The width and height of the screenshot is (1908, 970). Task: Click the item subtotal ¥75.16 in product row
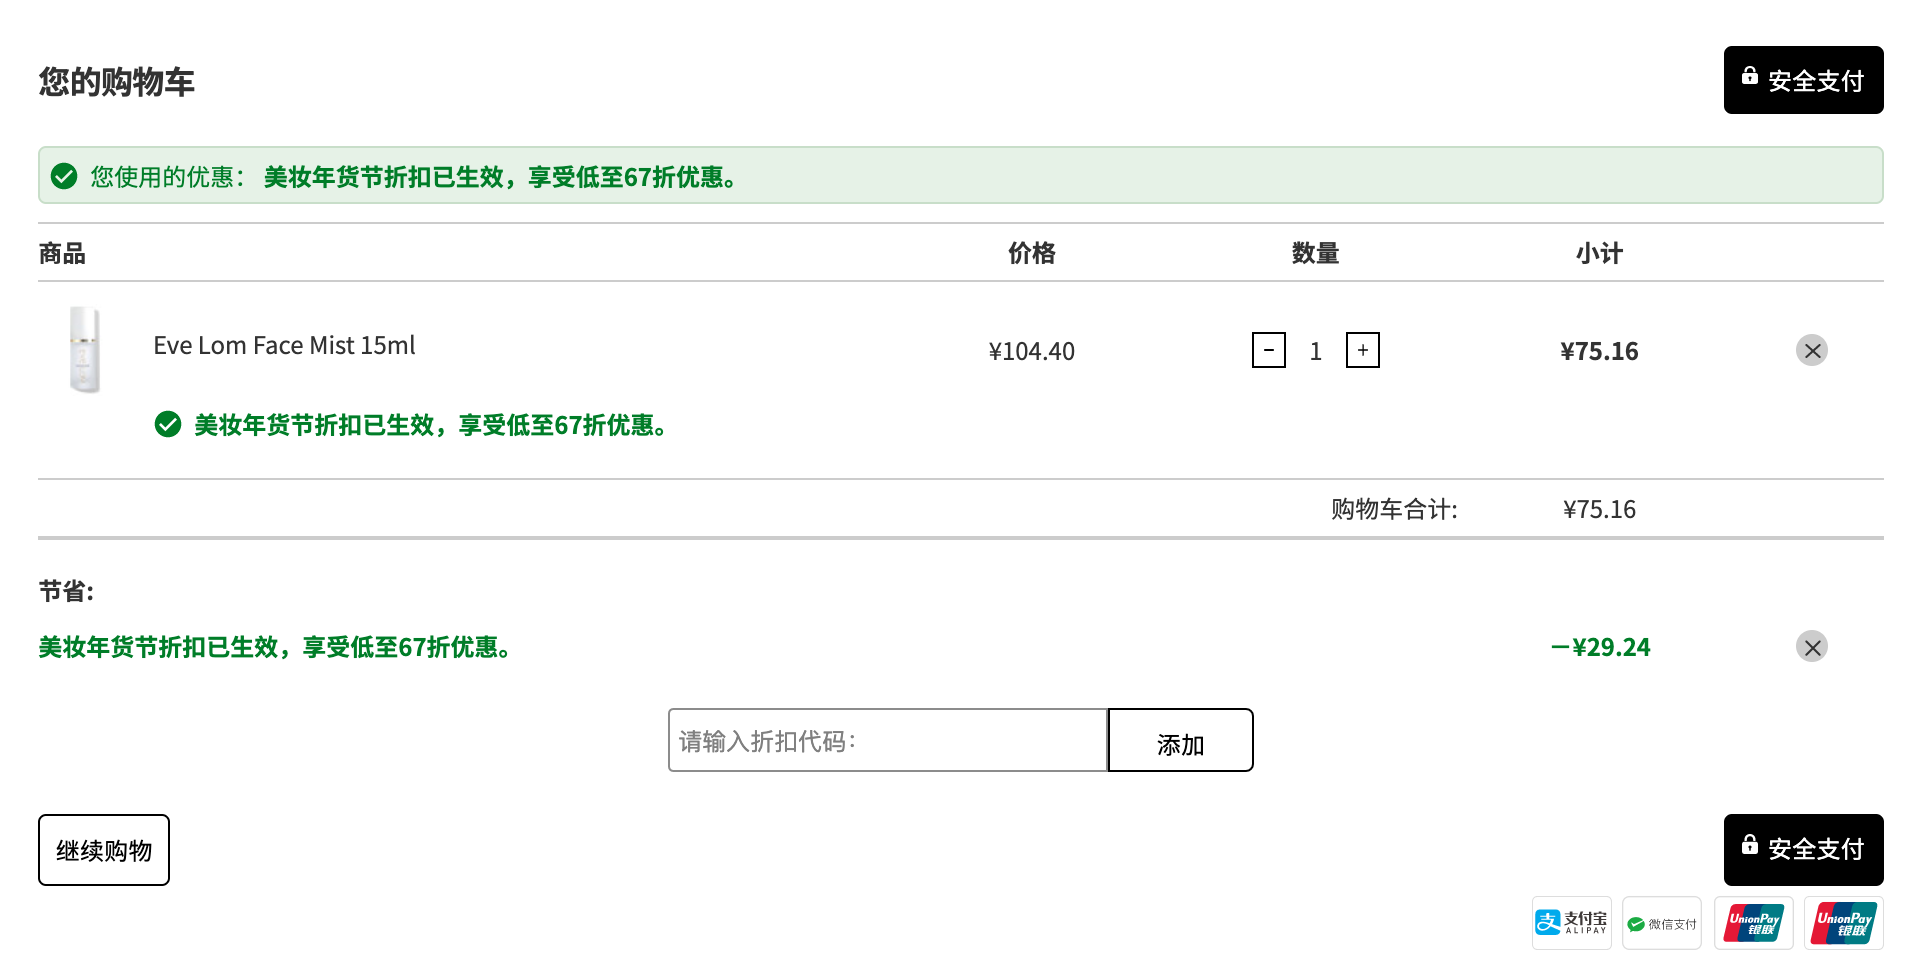(1599, 351)
